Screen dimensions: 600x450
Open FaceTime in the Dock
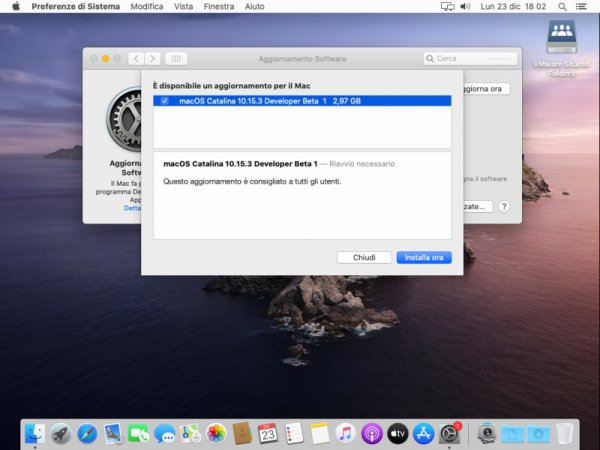(x=139, y=434)
